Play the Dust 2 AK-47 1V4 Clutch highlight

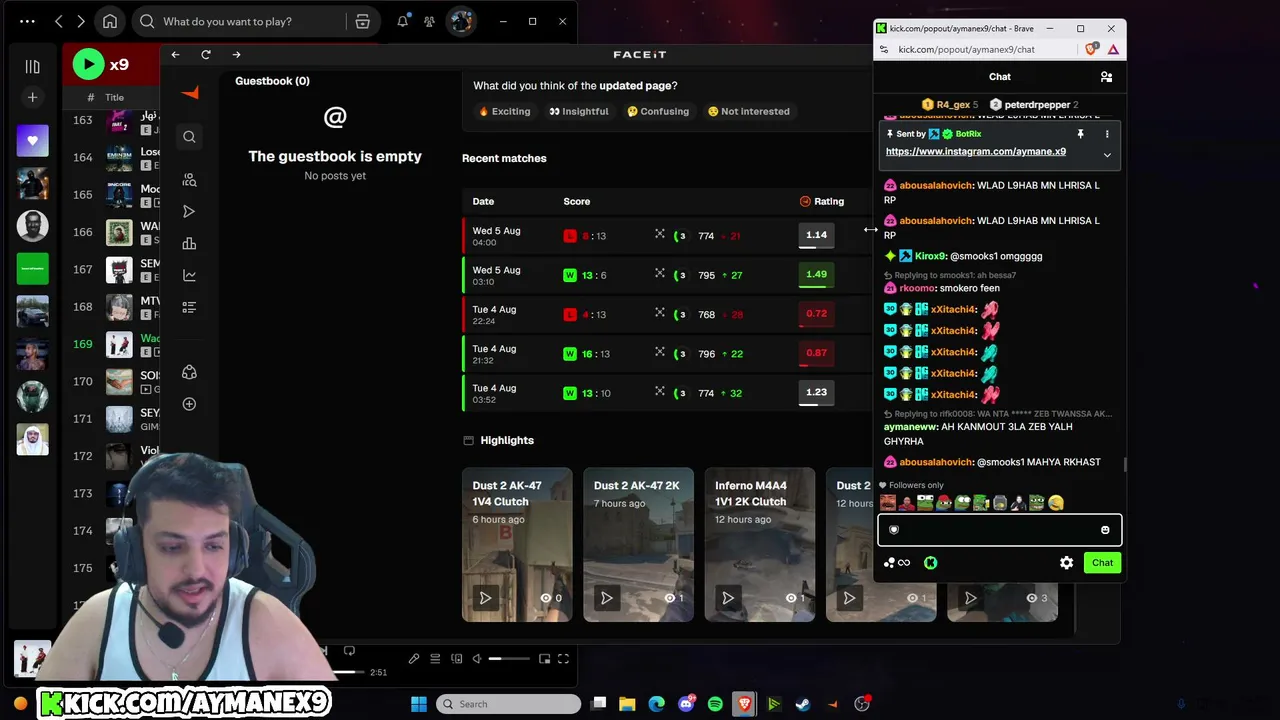pos(485,598)
